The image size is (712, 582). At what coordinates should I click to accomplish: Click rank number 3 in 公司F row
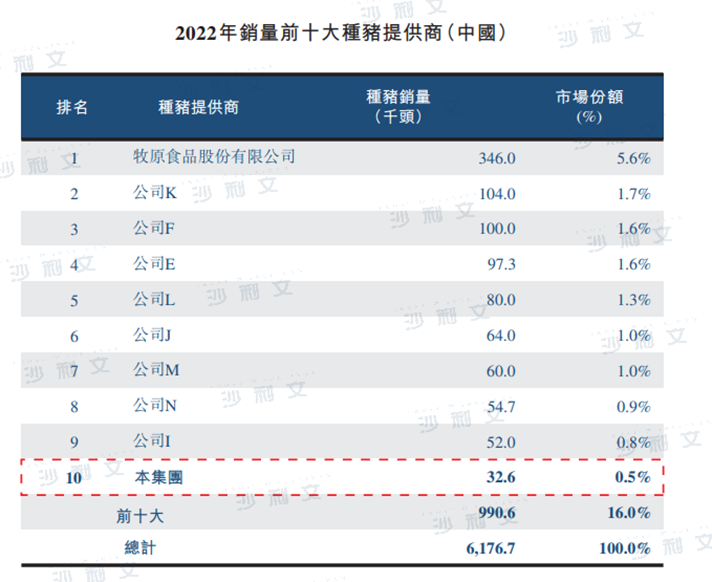tap(74, 230)
